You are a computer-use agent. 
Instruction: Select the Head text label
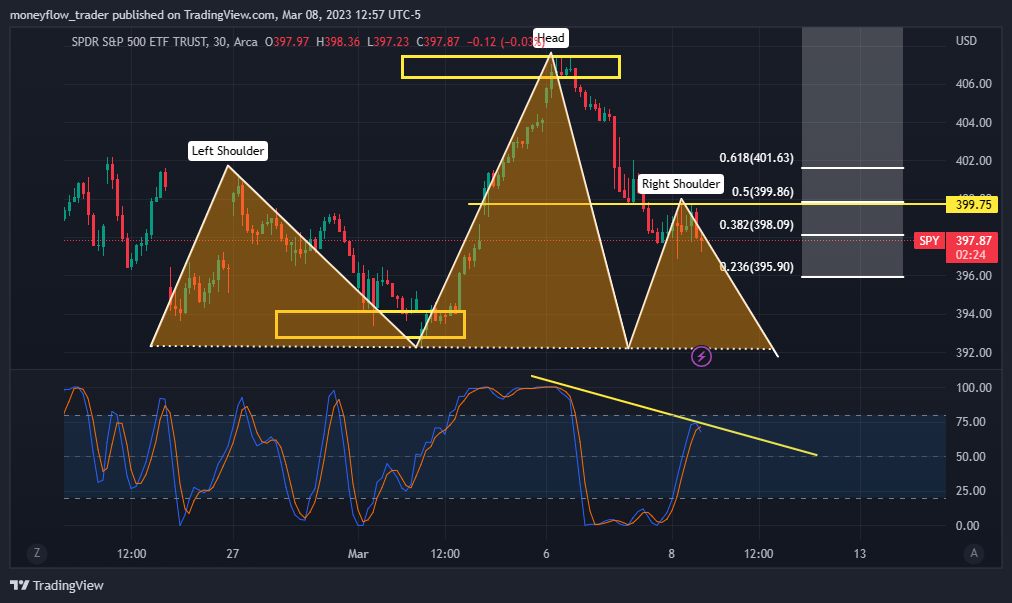point(551,38)
